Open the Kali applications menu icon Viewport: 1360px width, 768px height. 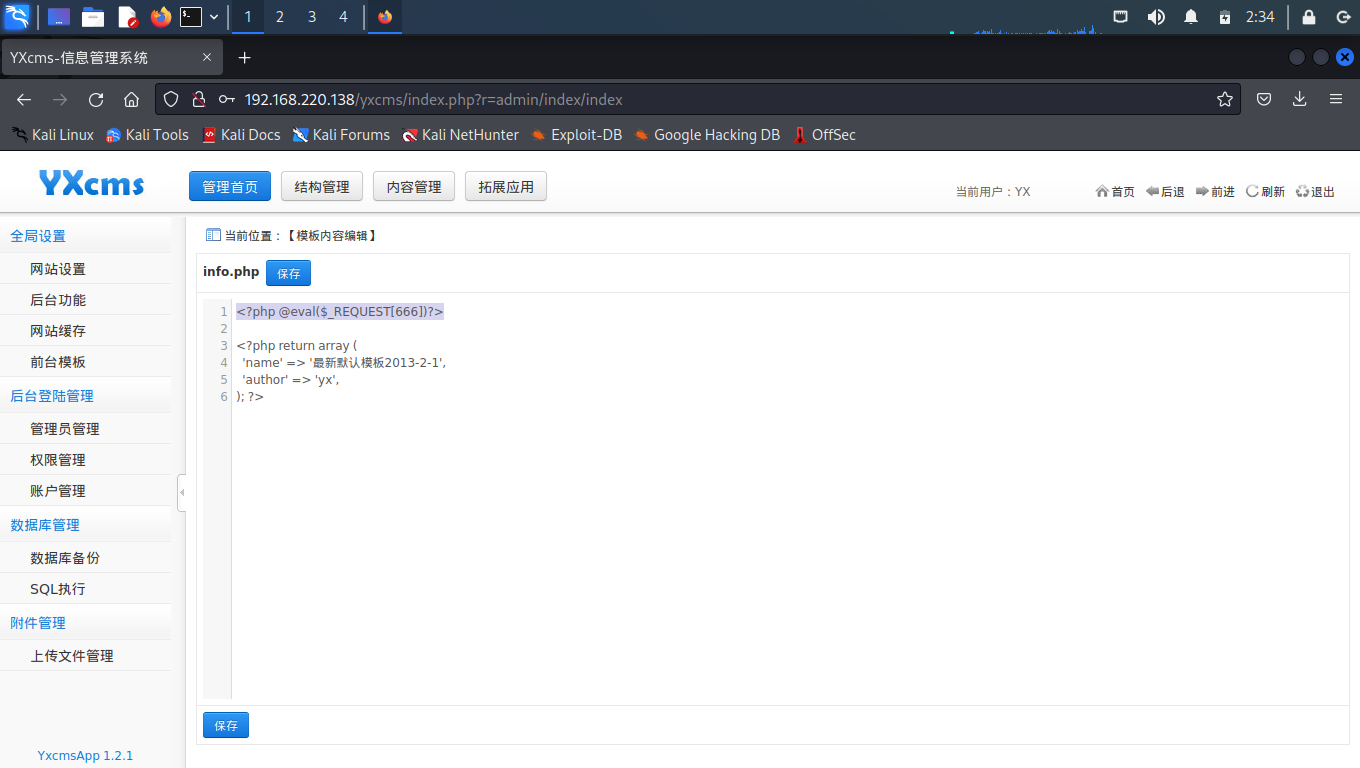pyautogui.click(x=17, y=16)
